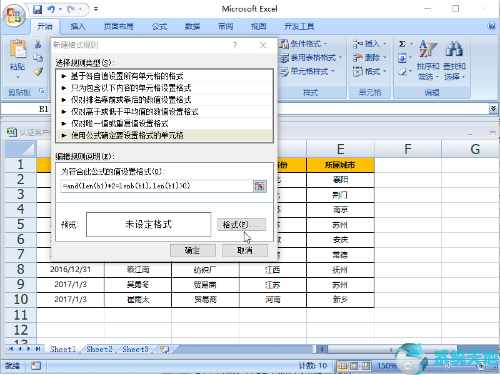The width and height of the screenshot is (500, 375).
Task: Open the 单元格样式 cell styles menu
Action: (307, 71)
